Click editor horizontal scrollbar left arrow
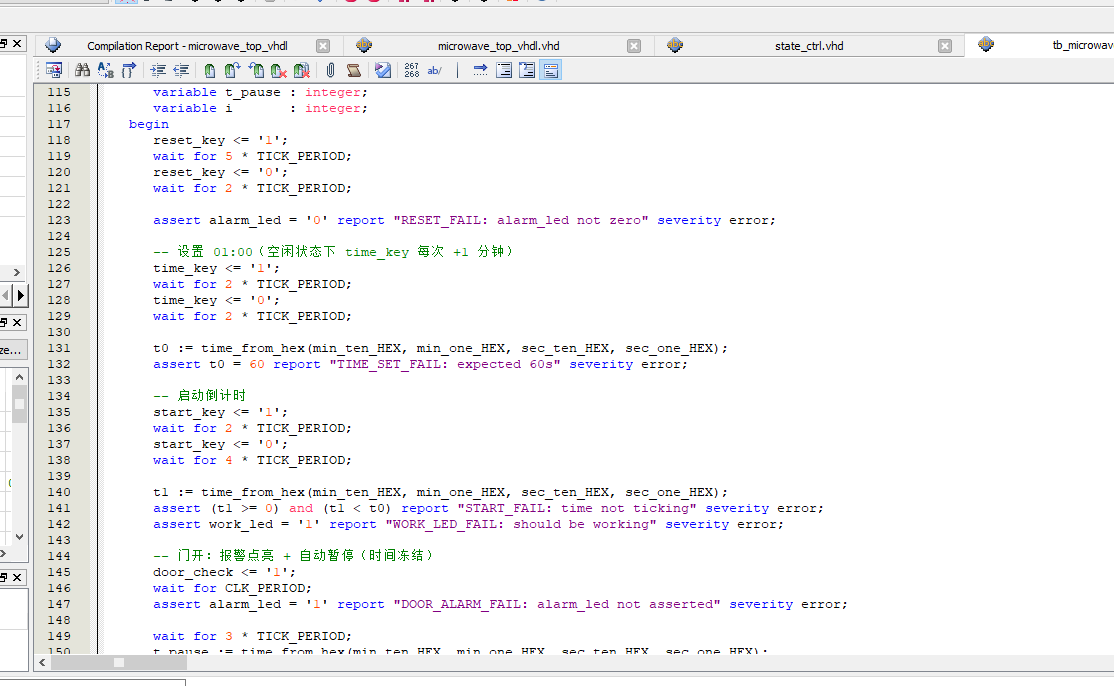The image size is (1114, 686). (42, 663)
